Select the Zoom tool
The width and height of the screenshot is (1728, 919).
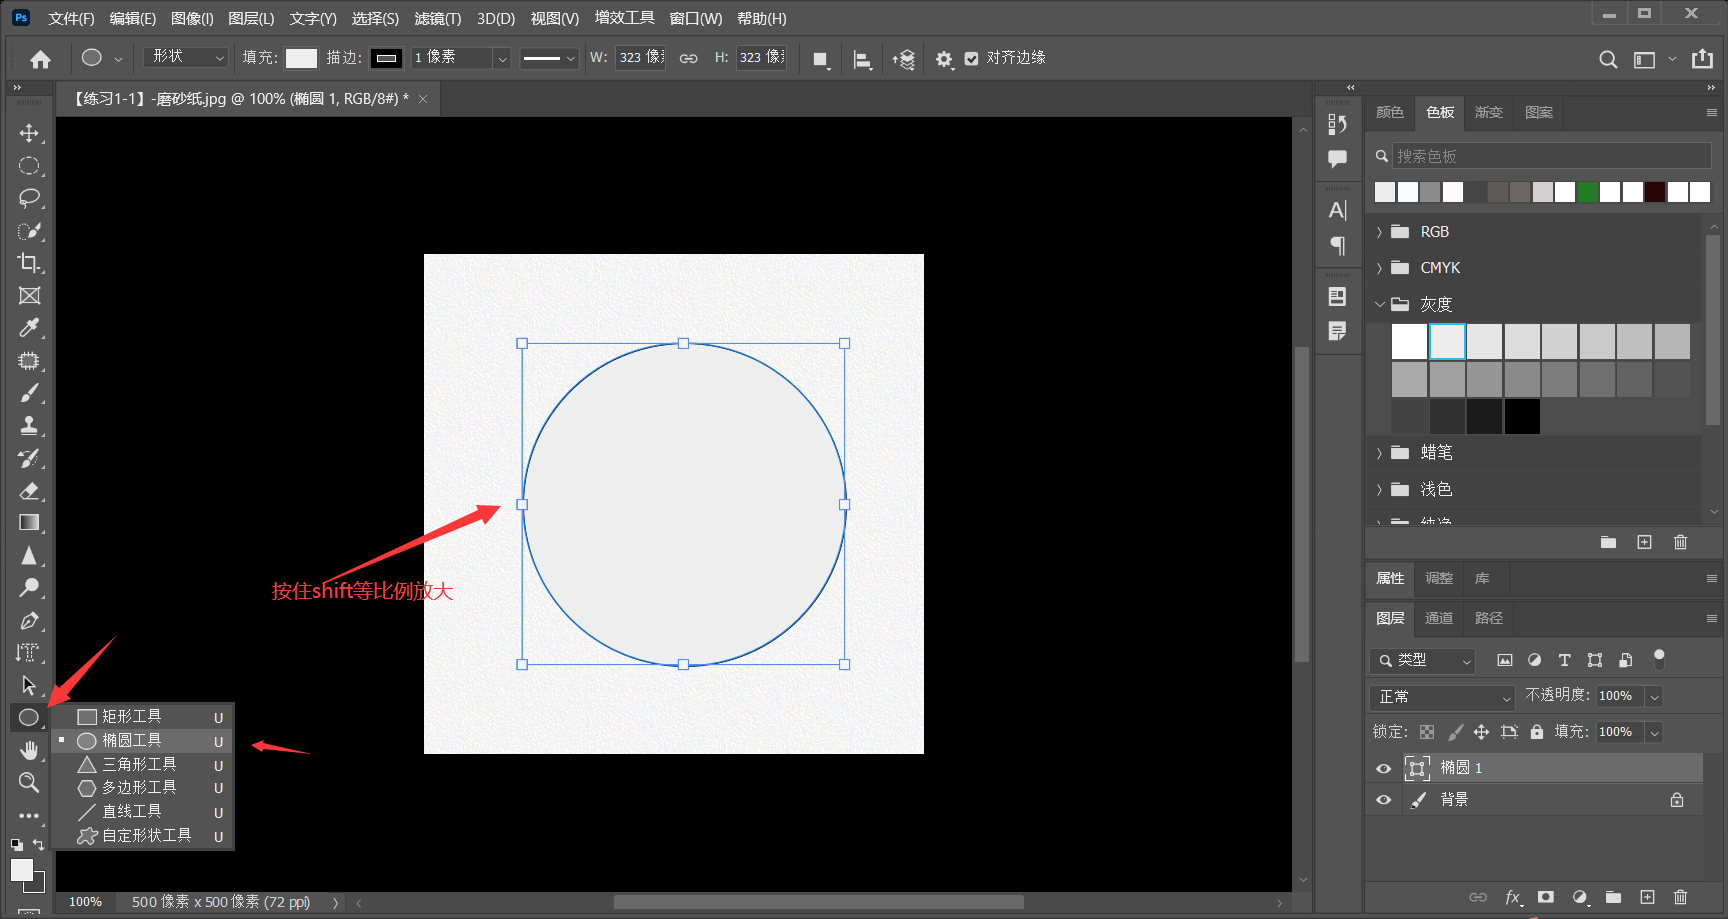[x=29, y=782]
